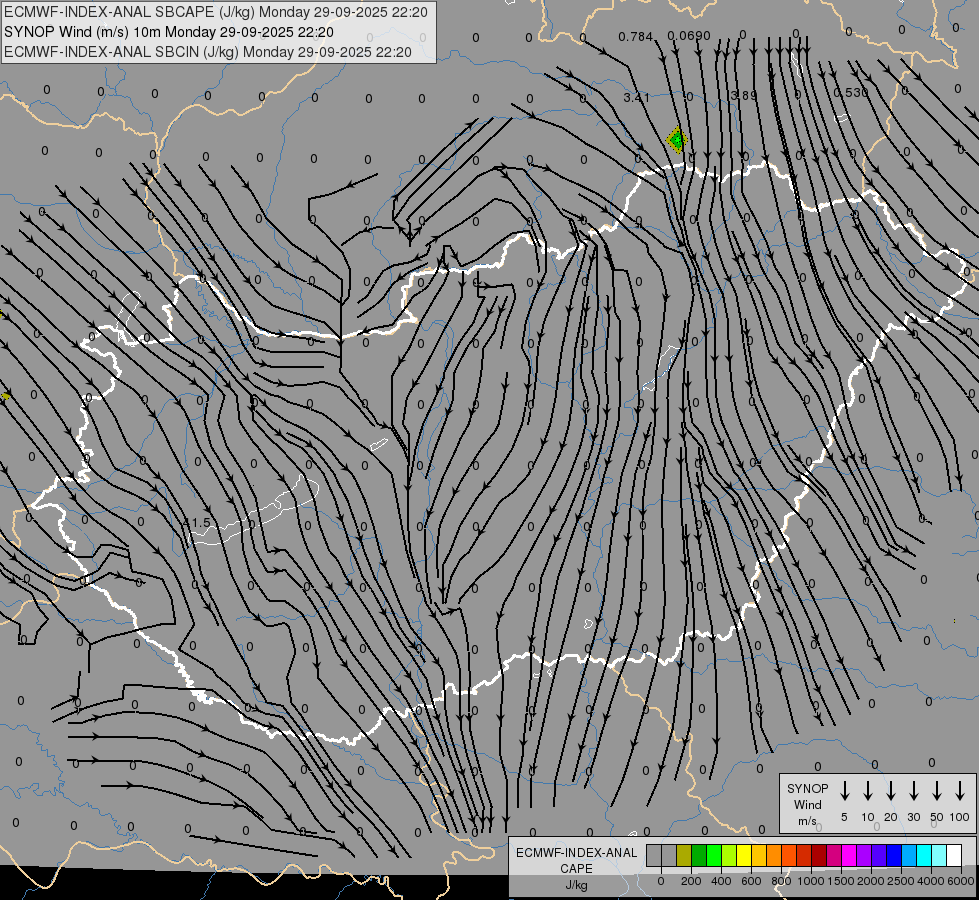The height and width of the screenshot is (900, 979).
Task: Select the magenta CAPE legend swatch
Action: [x=850, y=855]
